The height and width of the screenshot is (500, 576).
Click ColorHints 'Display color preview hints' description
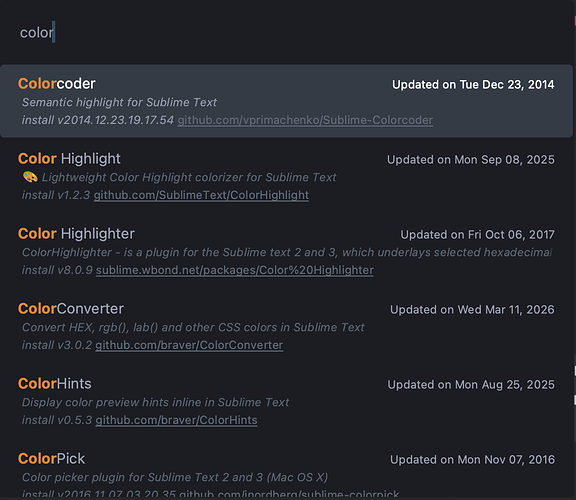pos(156,402)
